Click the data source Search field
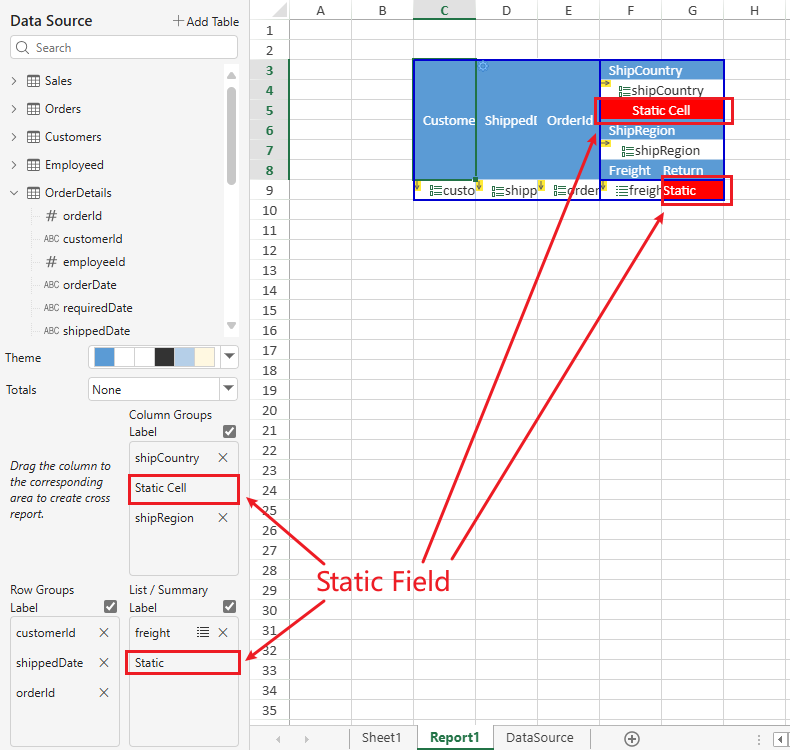 pyautogui.click(x=125, y=47)
